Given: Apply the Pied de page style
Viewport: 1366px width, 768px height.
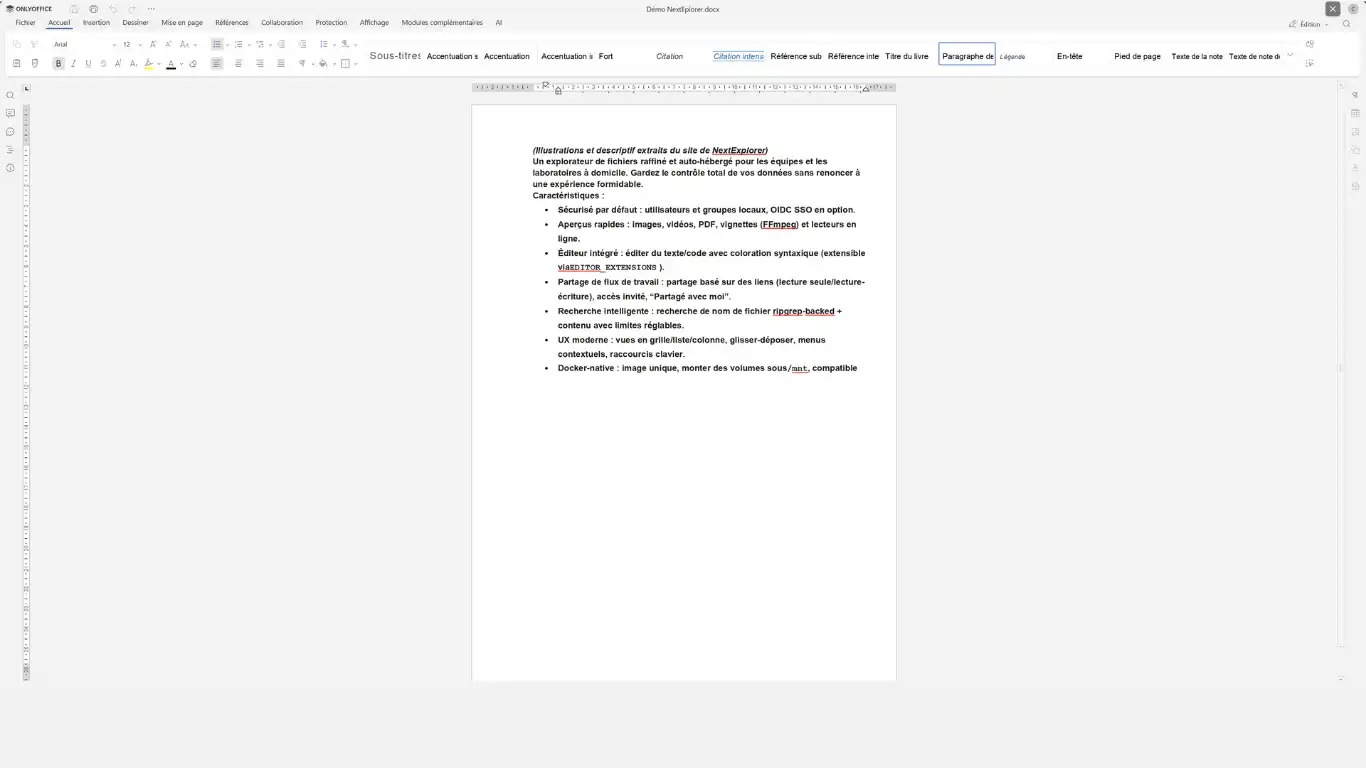Looking at the screenshot, I should 1138,56.
